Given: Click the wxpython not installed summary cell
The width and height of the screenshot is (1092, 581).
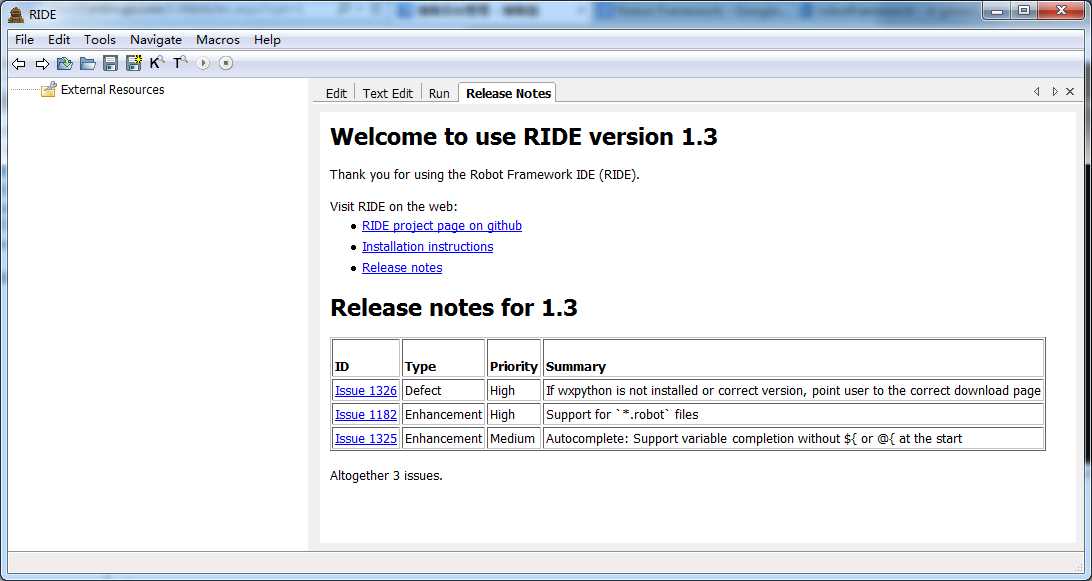Looking at the screenshot, I should point(793,391).
